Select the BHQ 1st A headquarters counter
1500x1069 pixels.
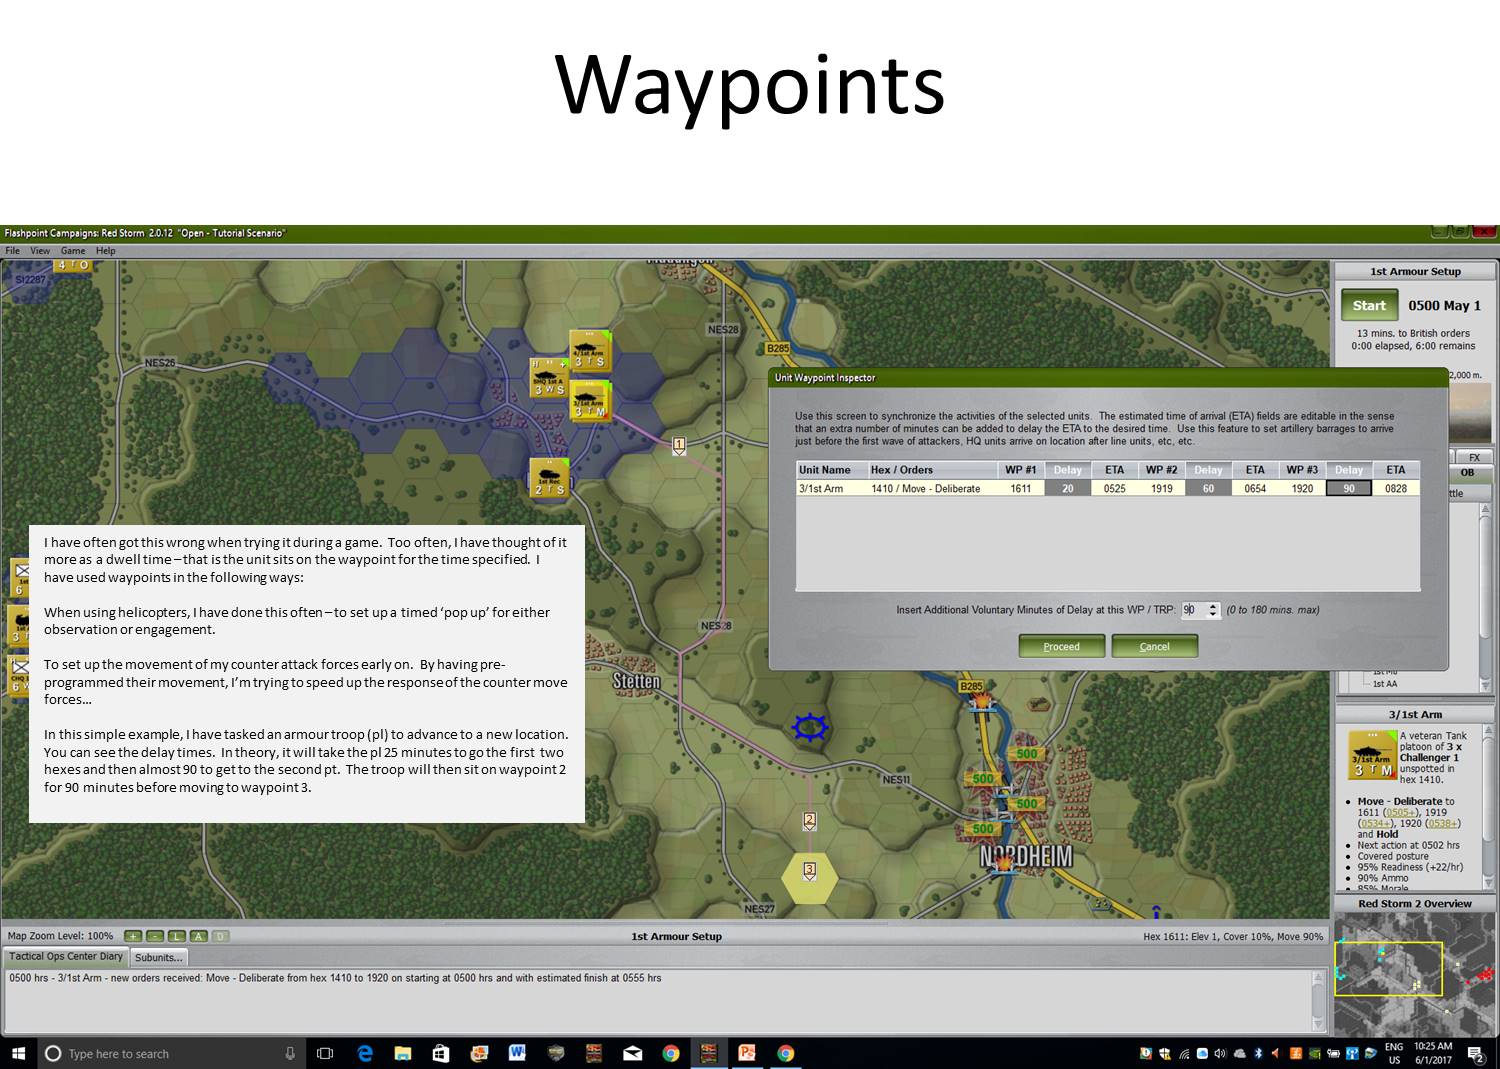point(549,378)
